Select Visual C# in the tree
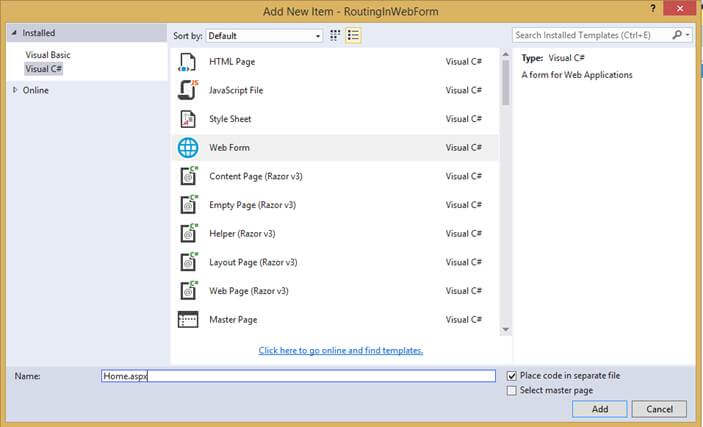Viewport: 703px width, 427px height. (43, 69)
